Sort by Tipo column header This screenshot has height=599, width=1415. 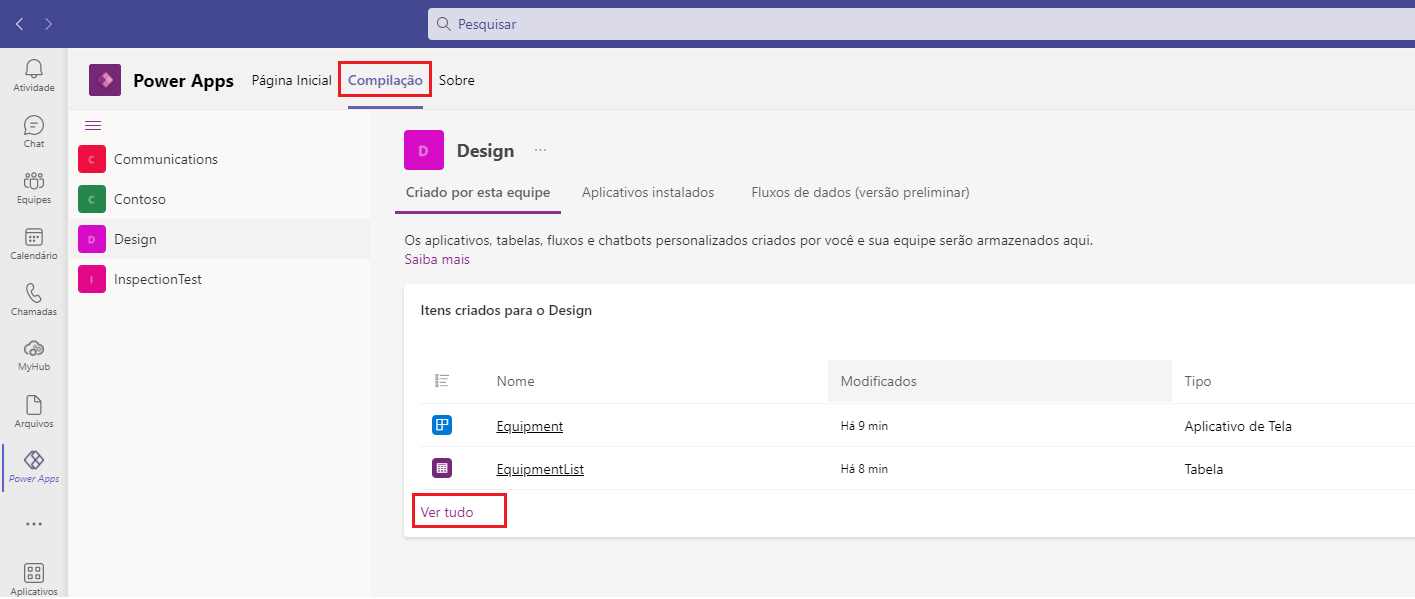coord(1198,381)
